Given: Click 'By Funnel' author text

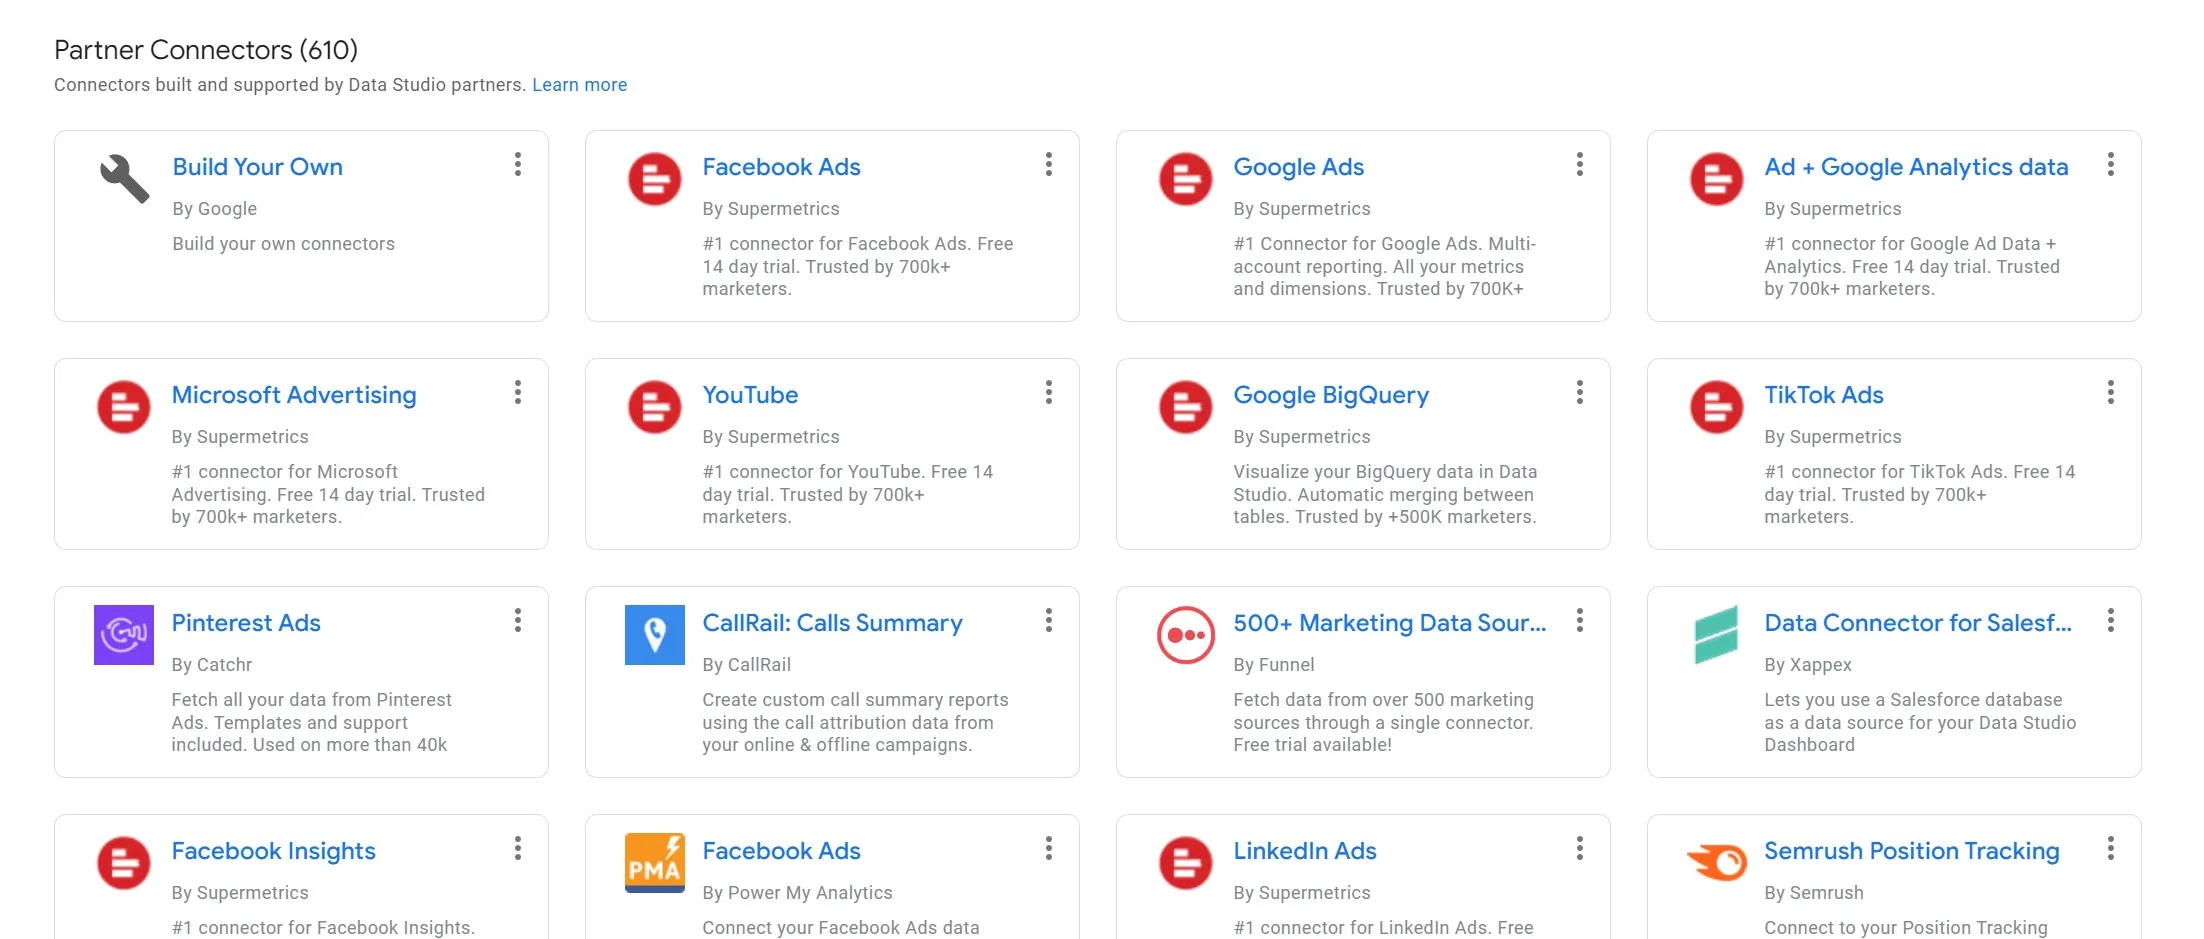Looking at the screenshot, I should tap(1273, 665).
